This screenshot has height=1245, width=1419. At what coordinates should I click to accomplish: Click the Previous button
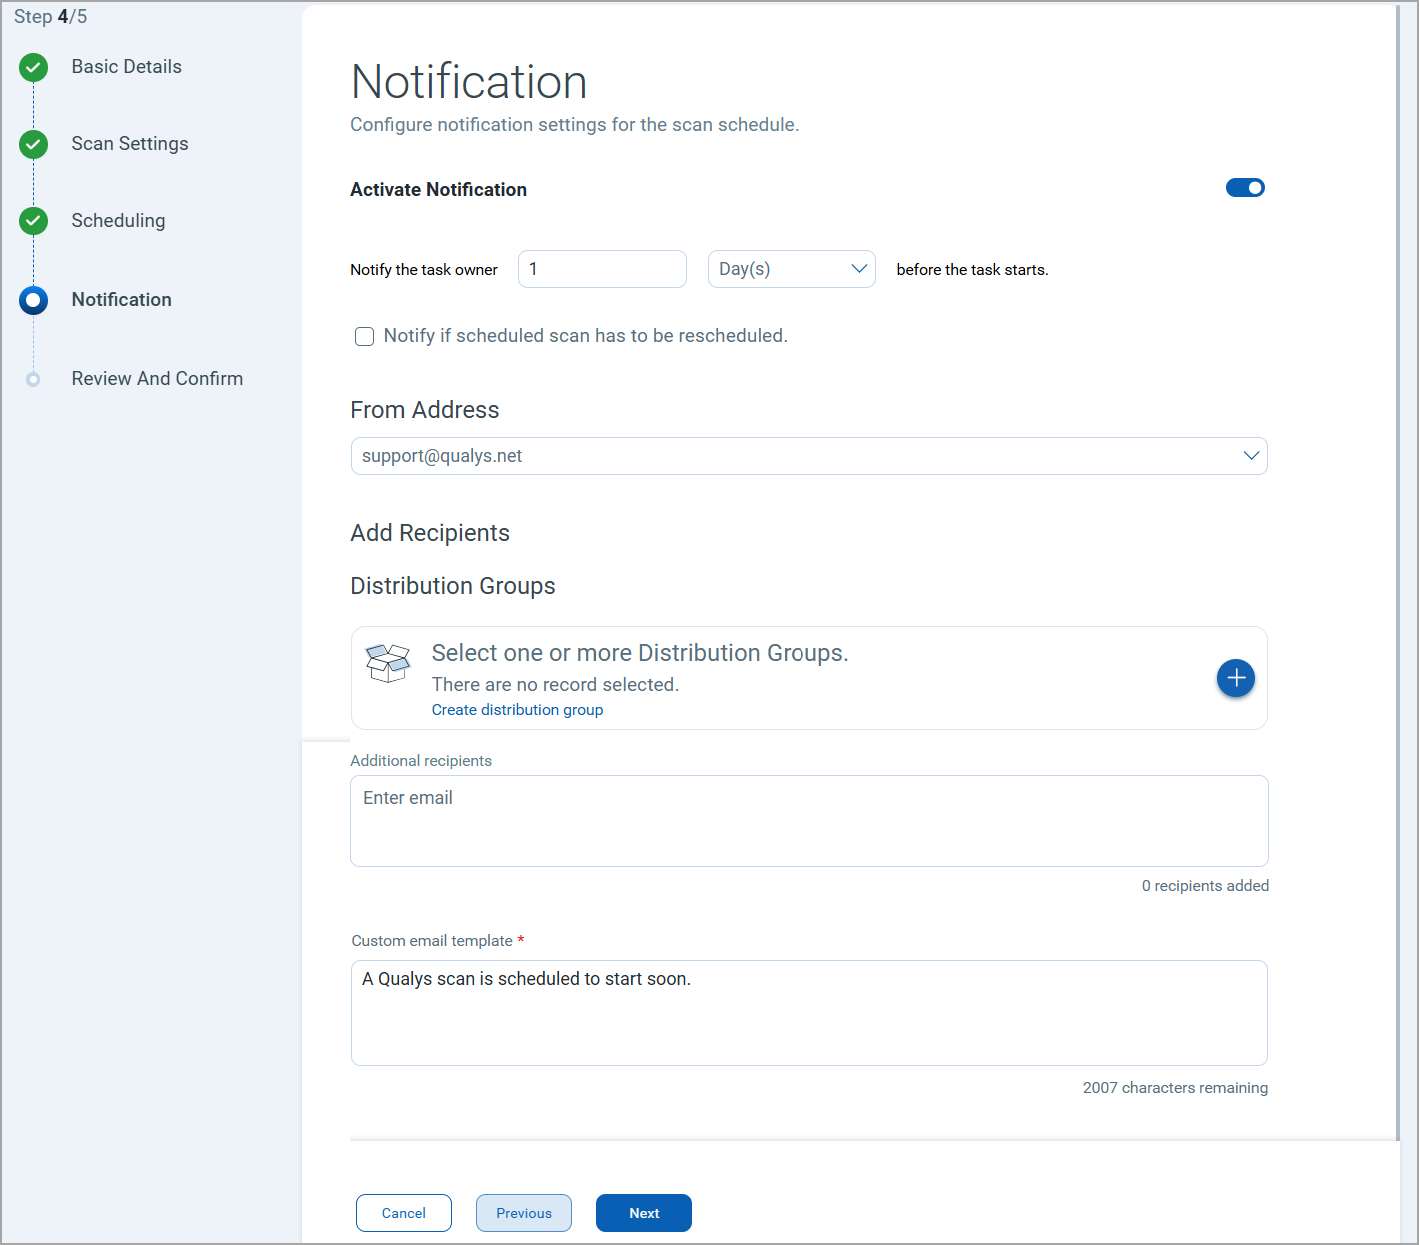(x=523, y=1212)
